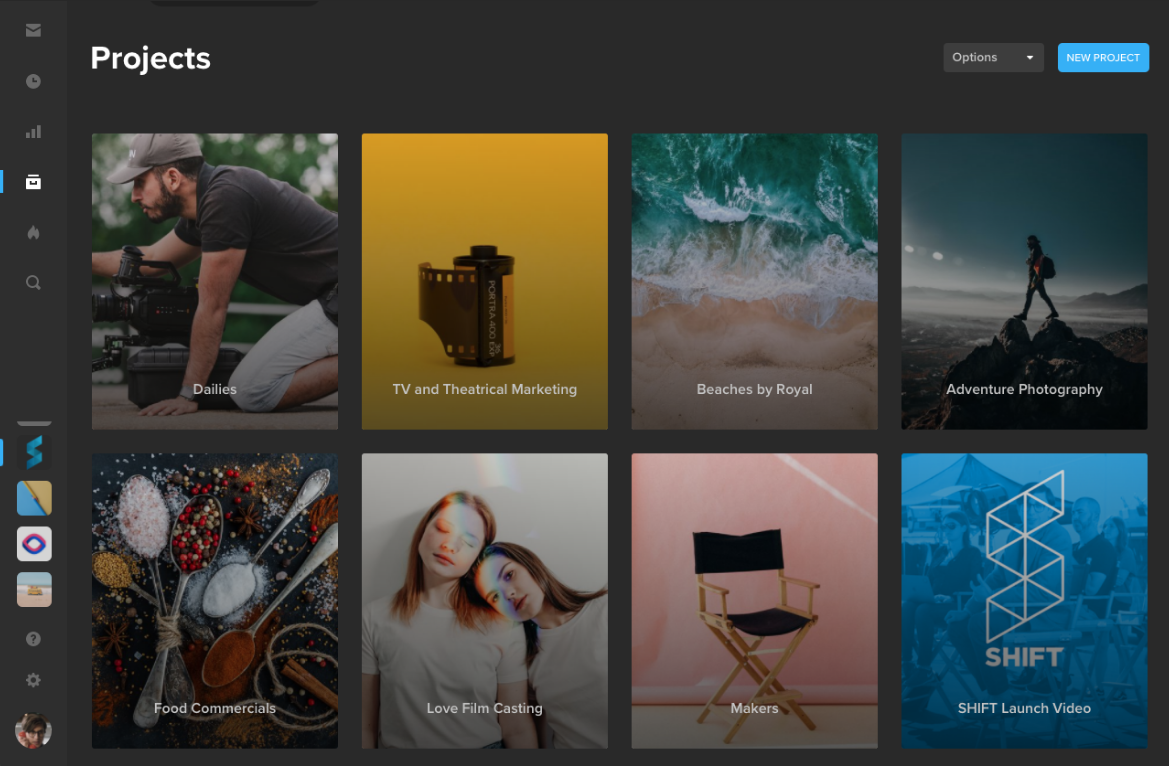Switch to the blue and yellow workspace icon
The image size is (1169, 766).
coord(34,498)
